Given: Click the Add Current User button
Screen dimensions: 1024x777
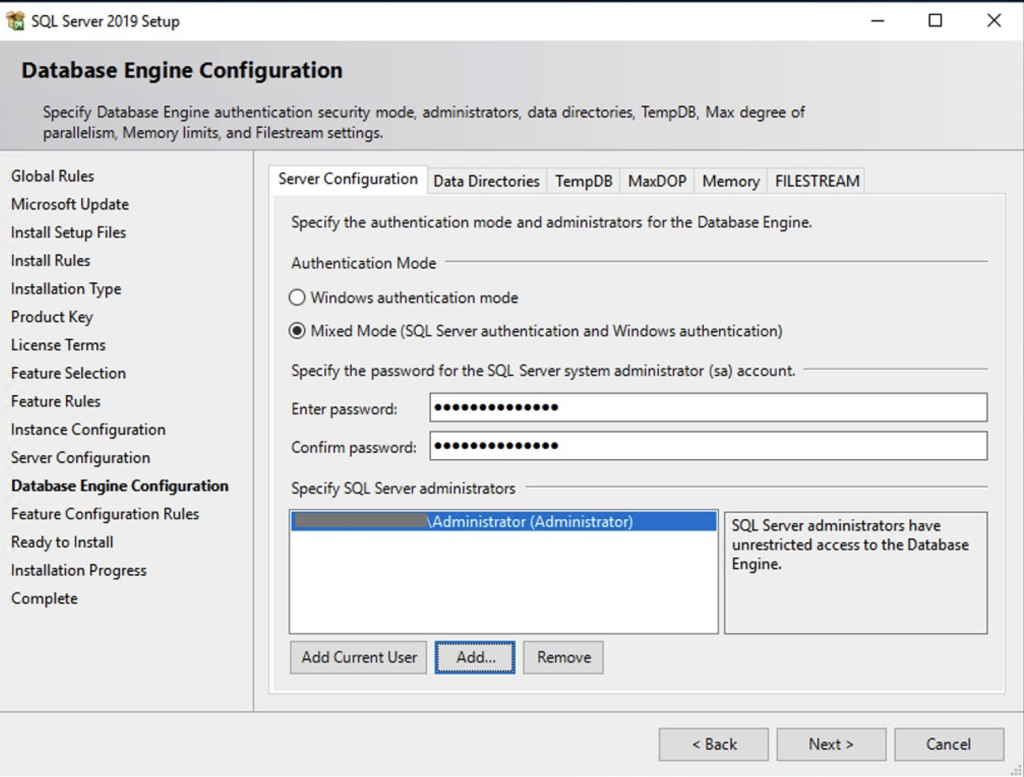Looking at the screenshot, I should pos(359,658).
